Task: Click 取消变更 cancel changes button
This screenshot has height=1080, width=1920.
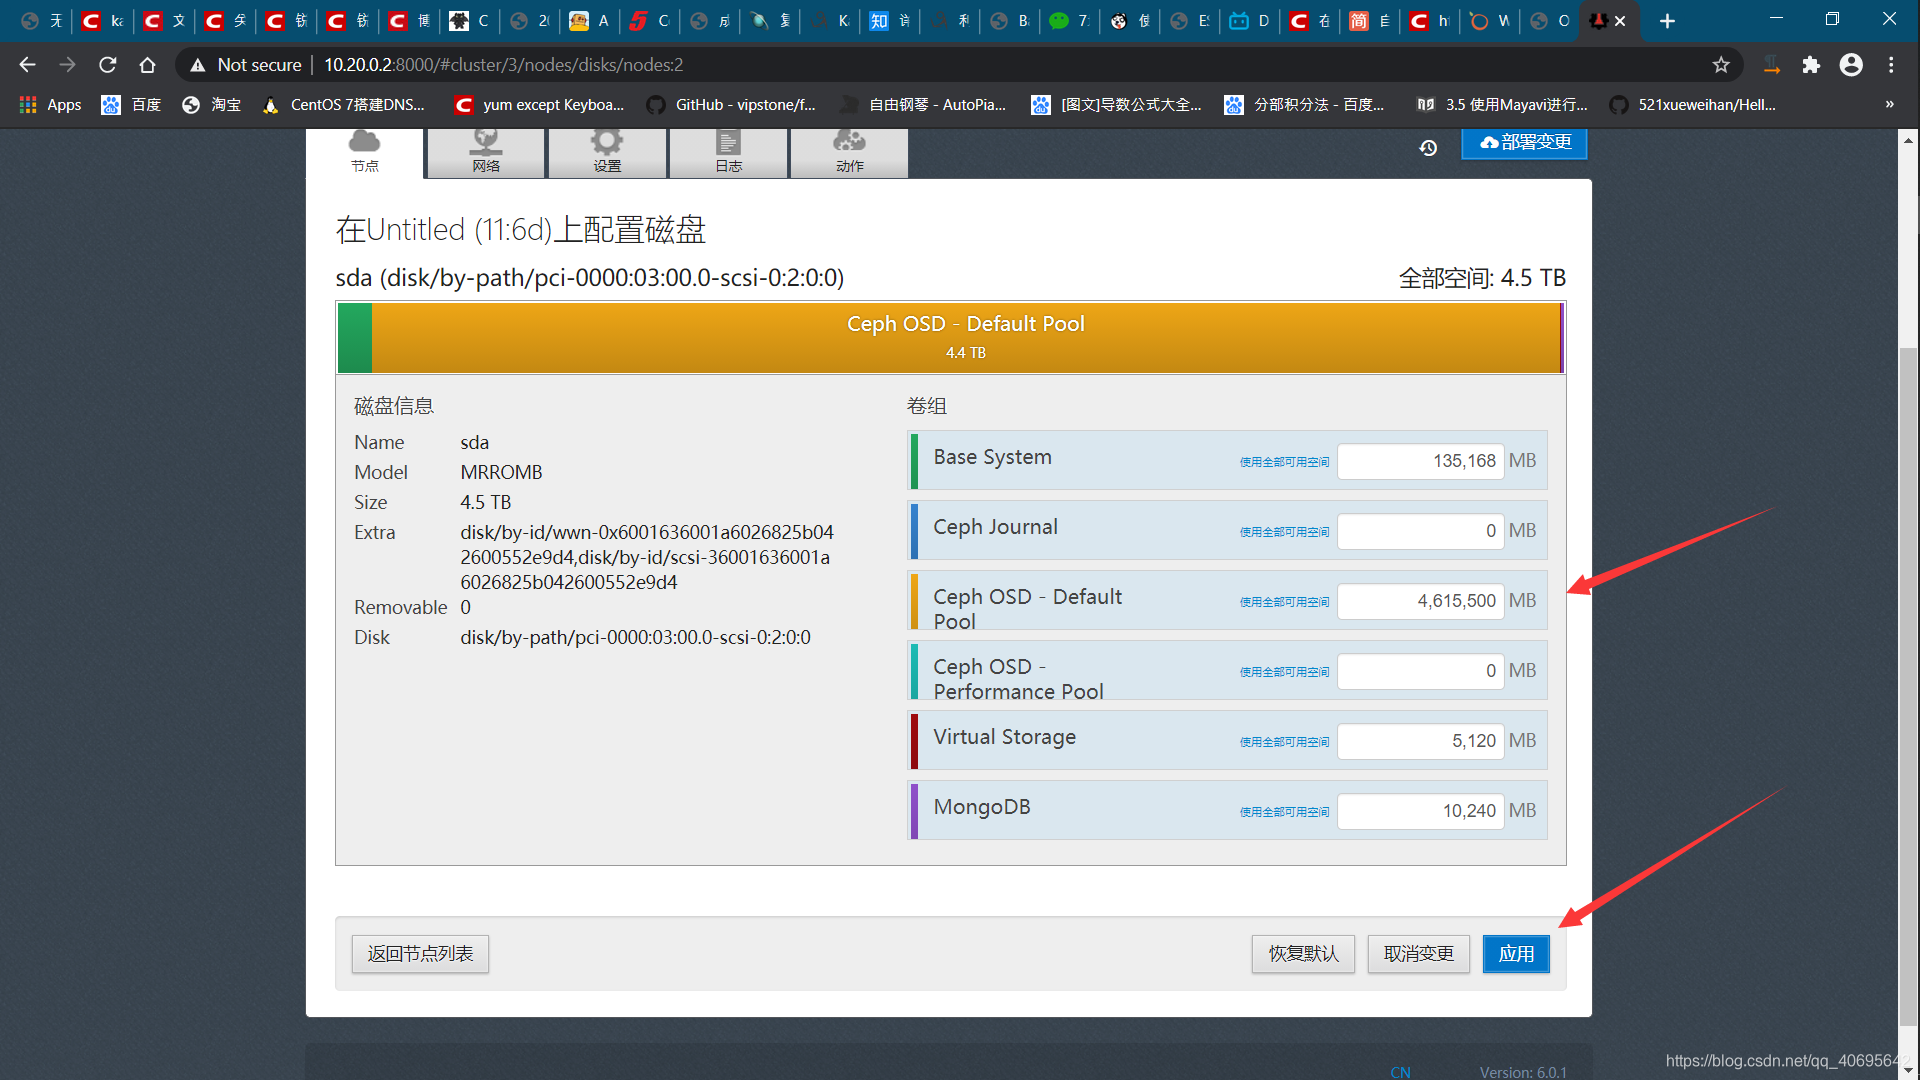Action: pos(1418,954)
